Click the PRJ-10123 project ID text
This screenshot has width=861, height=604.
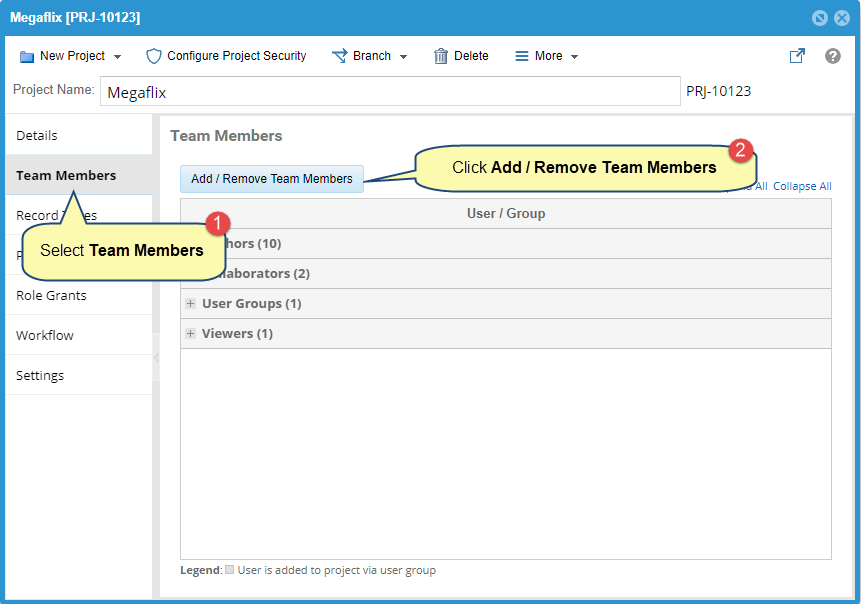[718, 91]
